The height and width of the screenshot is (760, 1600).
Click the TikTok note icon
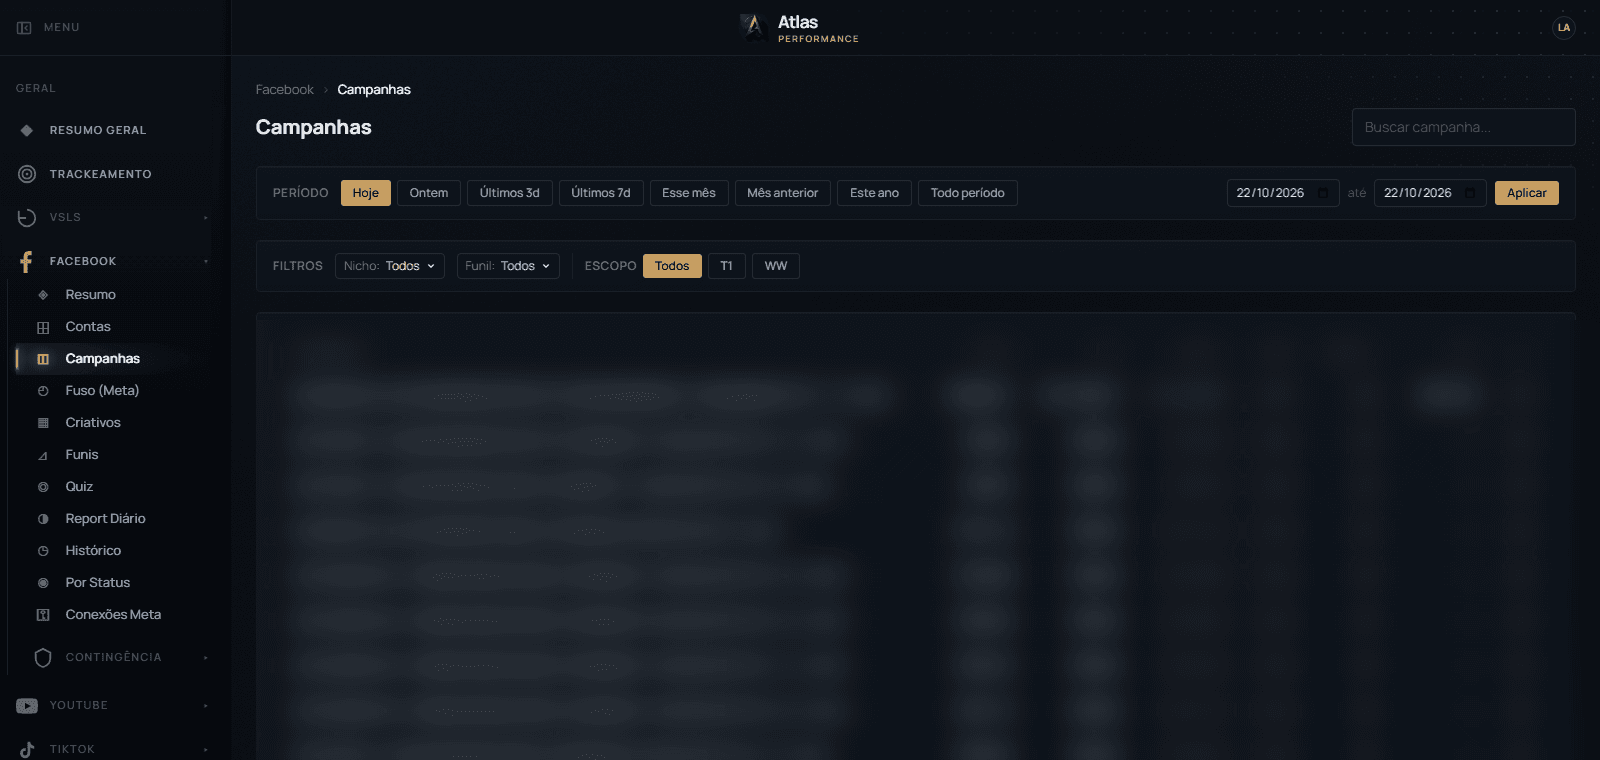coord(27,749)
